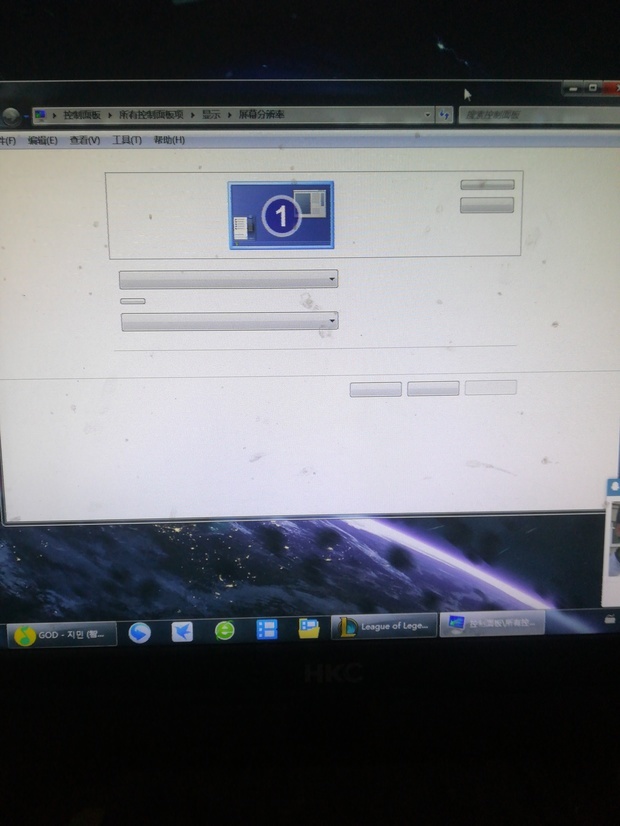
Task: Open the orientation dropdown under the small blank button
Action: pos(230,321)
